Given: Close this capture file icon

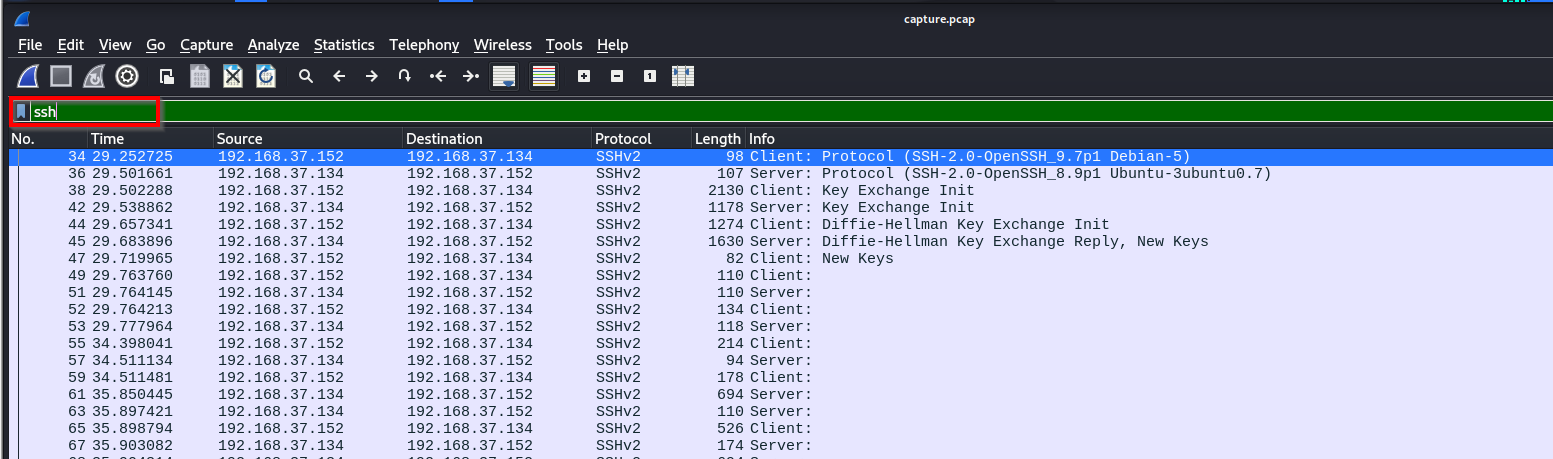Looking at the screenshot, I should [x=233, y=76].
